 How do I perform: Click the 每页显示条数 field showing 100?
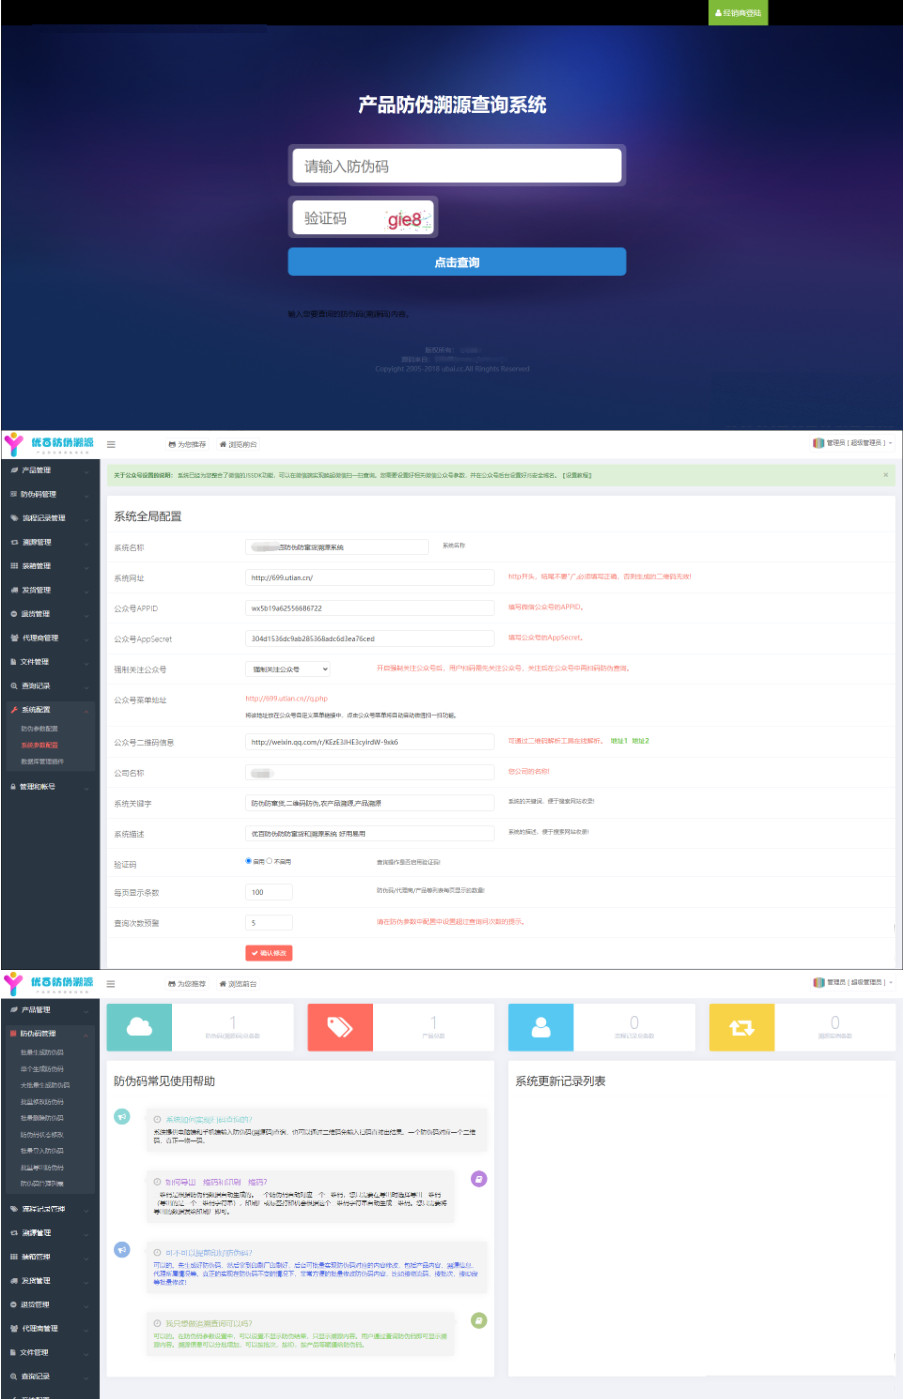[x=269, y=892]
